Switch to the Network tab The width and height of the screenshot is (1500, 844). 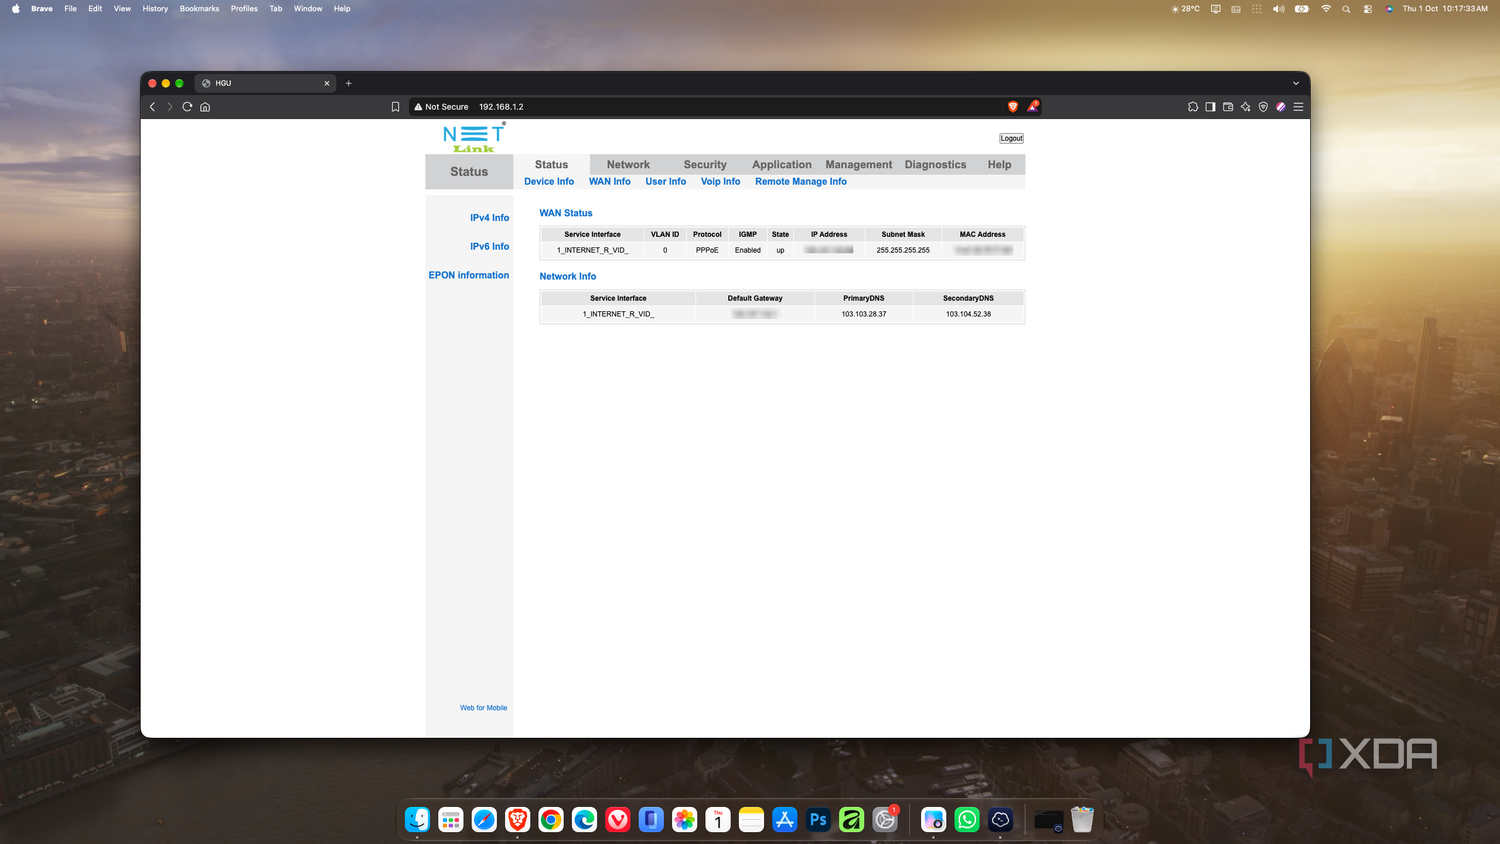(x=628, y=165)
